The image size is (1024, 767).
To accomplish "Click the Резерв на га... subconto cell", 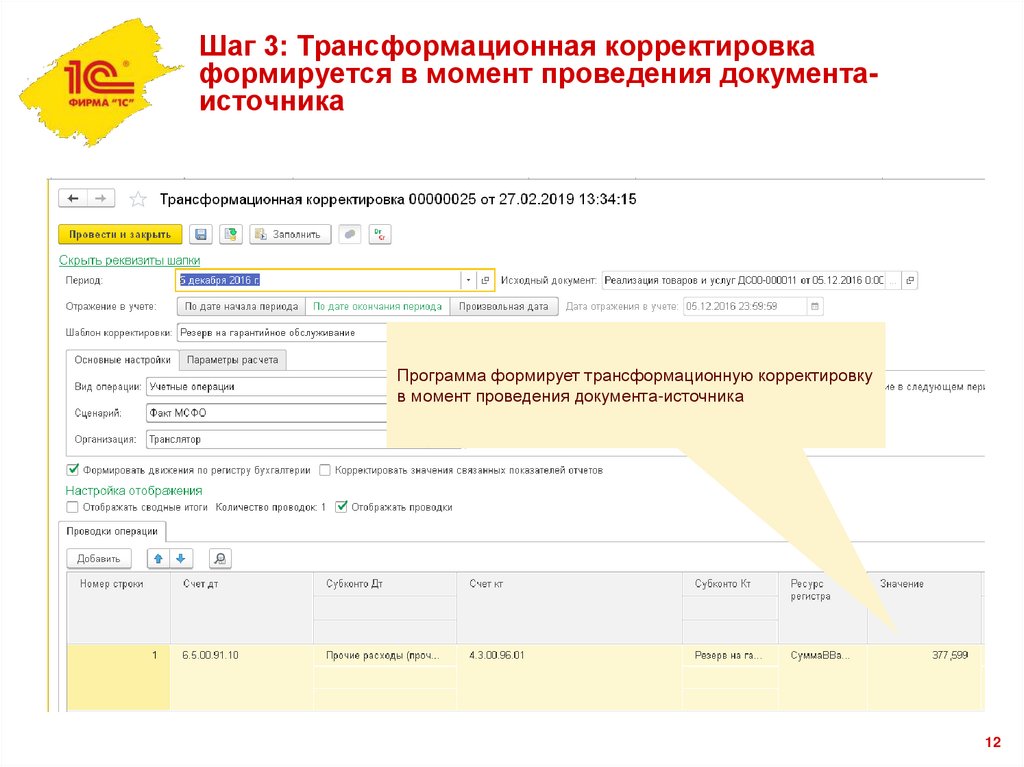I will [730, 655].
